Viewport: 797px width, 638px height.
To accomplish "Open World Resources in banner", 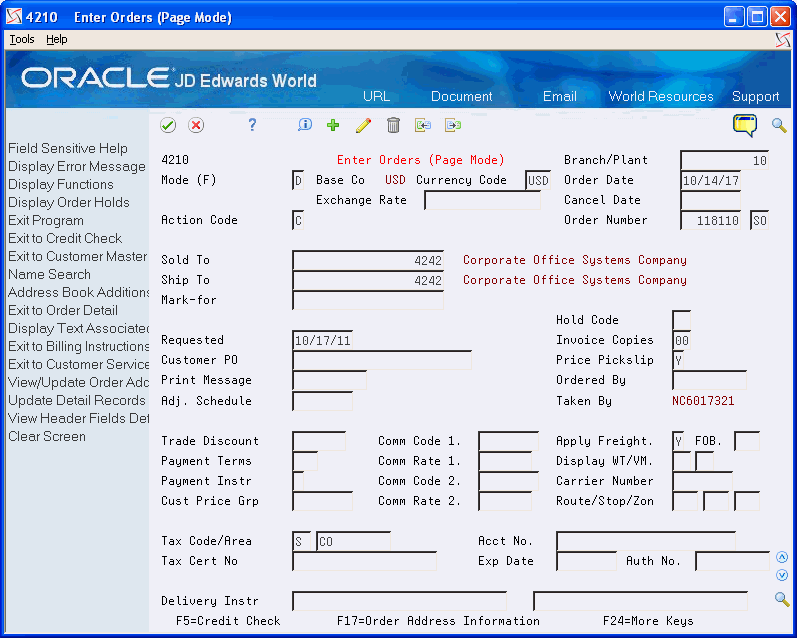I will pyautogui.click(x=661, y=97).
